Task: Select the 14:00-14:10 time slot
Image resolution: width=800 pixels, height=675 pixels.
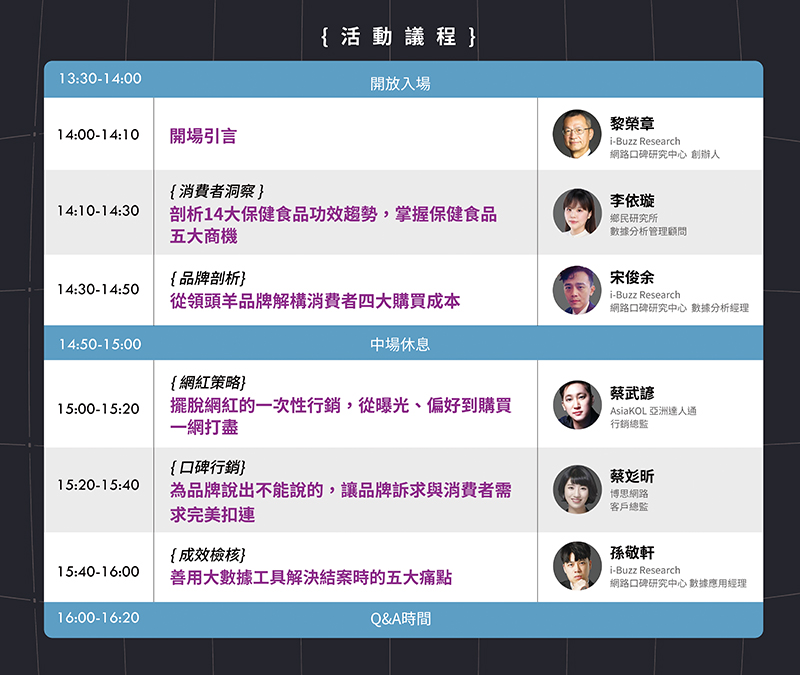Action: click(98, 134)
